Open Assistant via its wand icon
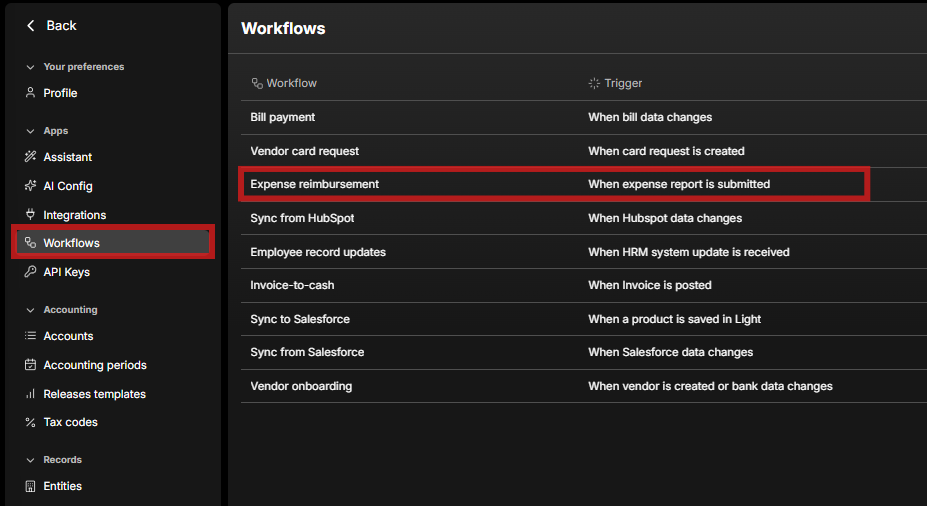 click(30, 157)
